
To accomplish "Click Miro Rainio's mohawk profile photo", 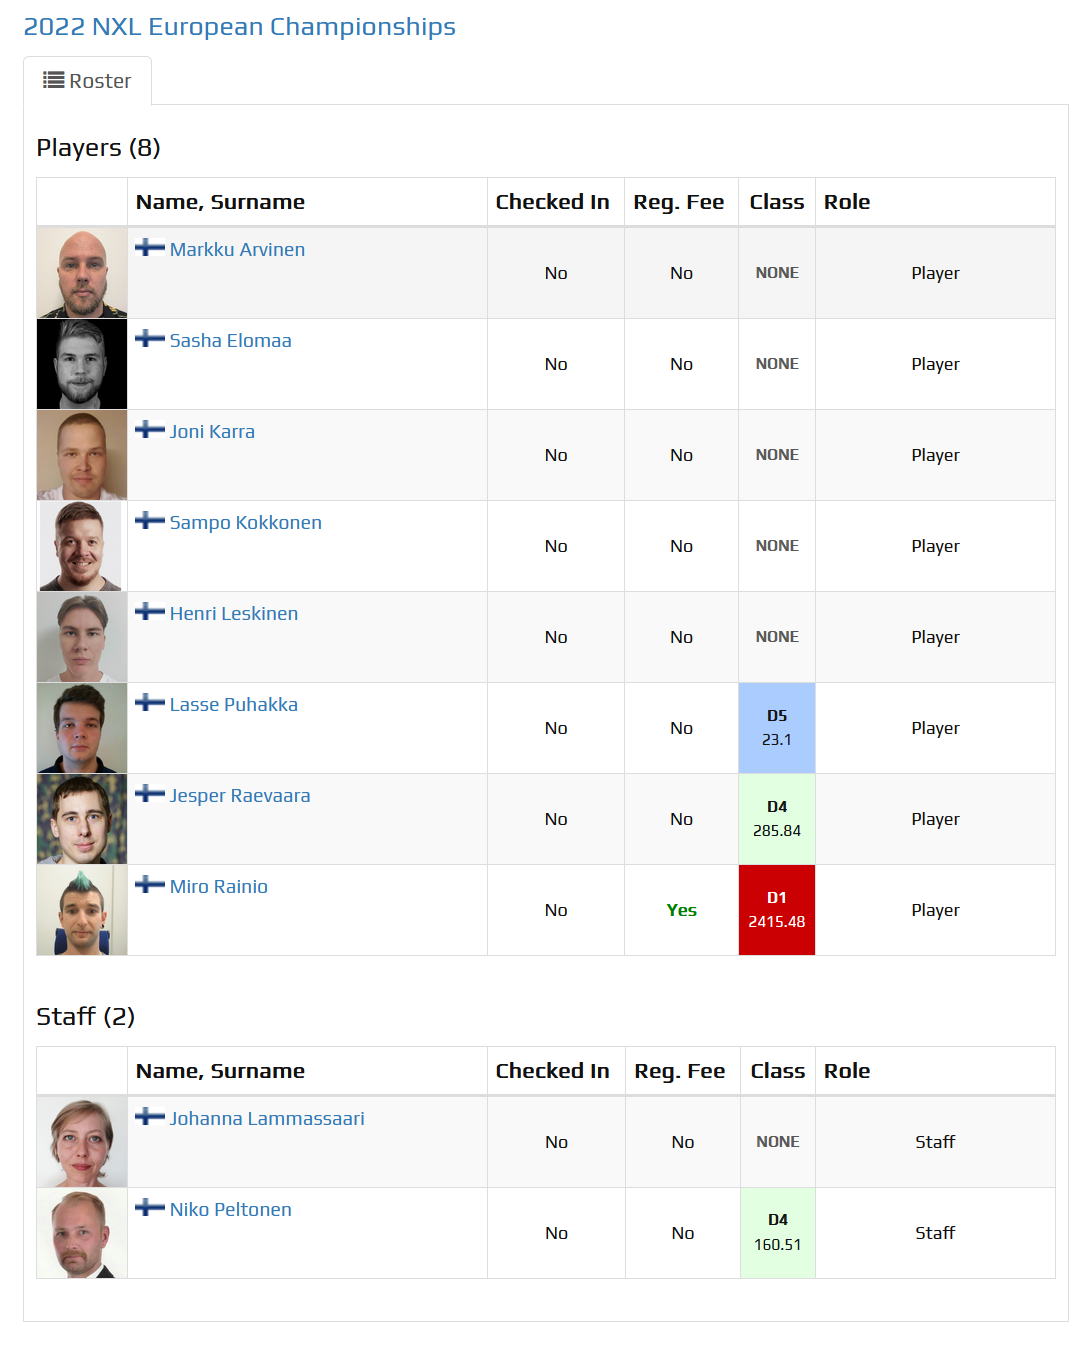I will 82,910.
